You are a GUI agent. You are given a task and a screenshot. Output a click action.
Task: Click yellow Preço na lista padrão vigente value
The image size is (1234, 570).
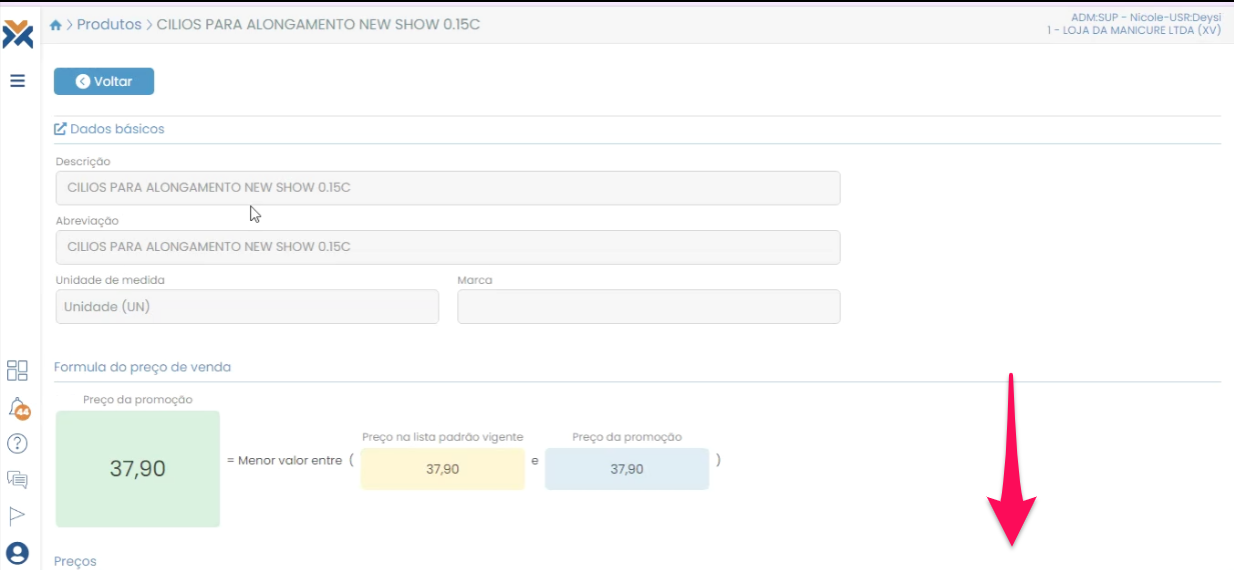point(442,469)
